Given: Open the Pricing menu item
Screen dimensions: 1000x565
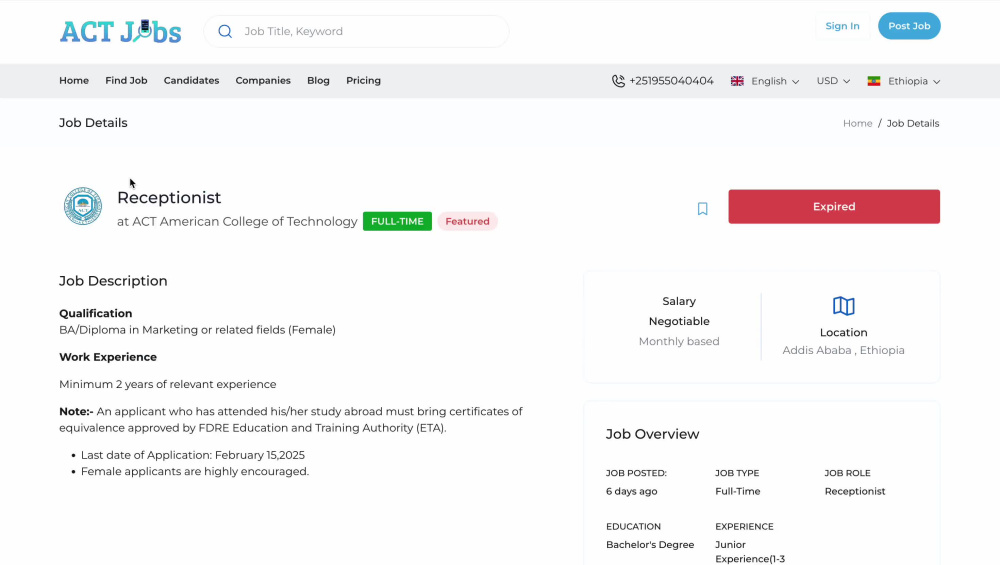Looking at the screenshot, I should click(x=364, y=80).
